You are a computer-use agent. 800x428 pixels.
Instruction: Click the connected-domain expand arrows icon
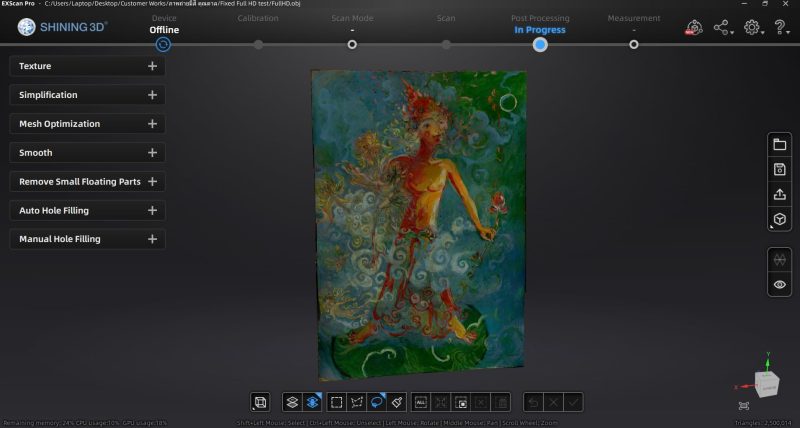(x=441, y=402)
